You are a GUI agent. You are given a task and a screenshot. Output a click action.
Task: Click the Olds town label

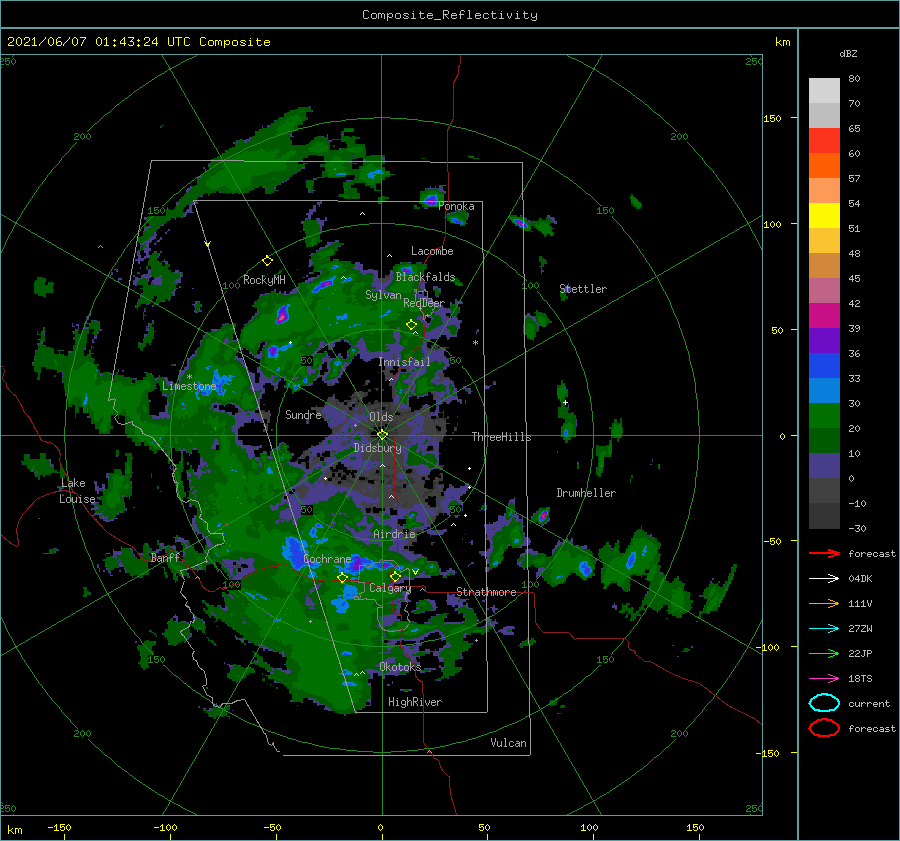click(381, 417)
